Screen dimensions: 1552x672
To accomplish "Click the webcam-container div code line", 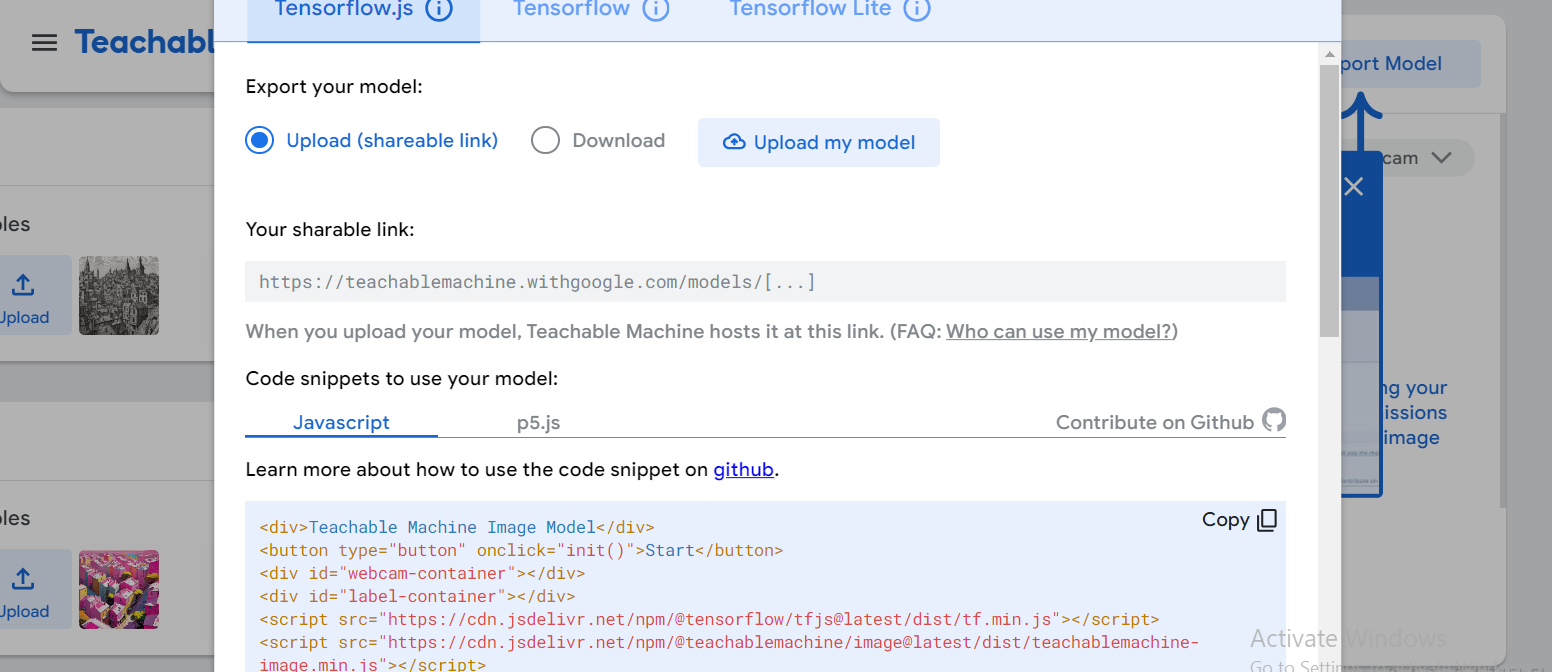I will click(x=422, y=573).
